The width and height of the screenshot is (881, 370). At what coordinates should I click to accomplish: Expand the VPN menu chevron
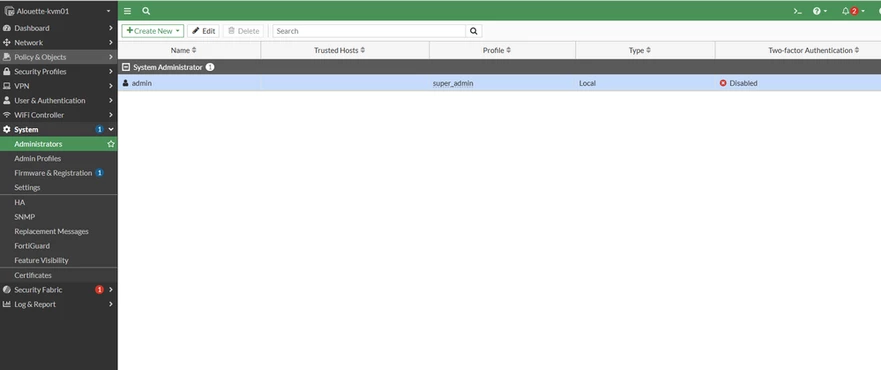(111, 86)
